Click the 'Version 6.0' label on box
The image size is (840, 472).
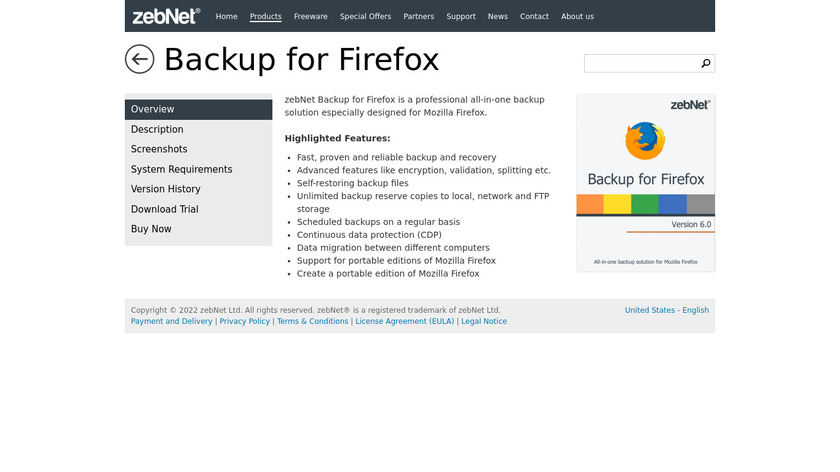tap(691, 224)
